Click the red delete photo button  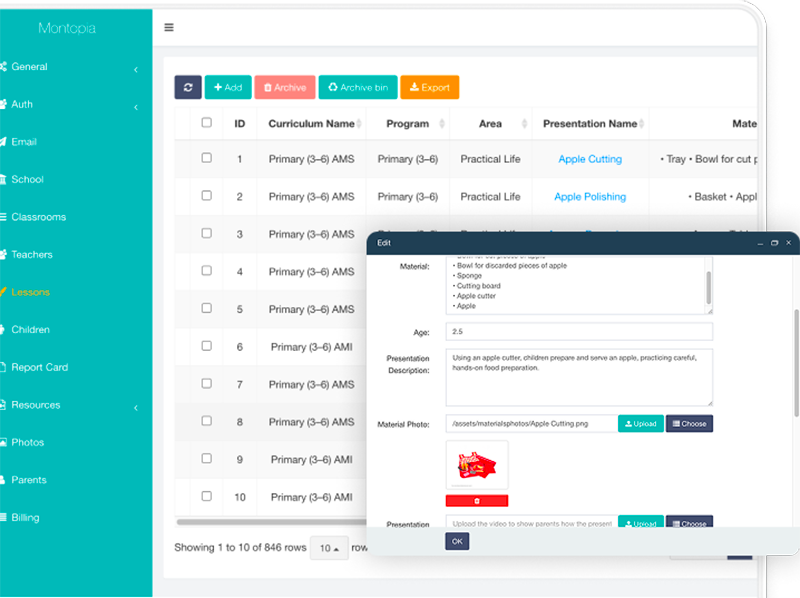pos(476,500)
